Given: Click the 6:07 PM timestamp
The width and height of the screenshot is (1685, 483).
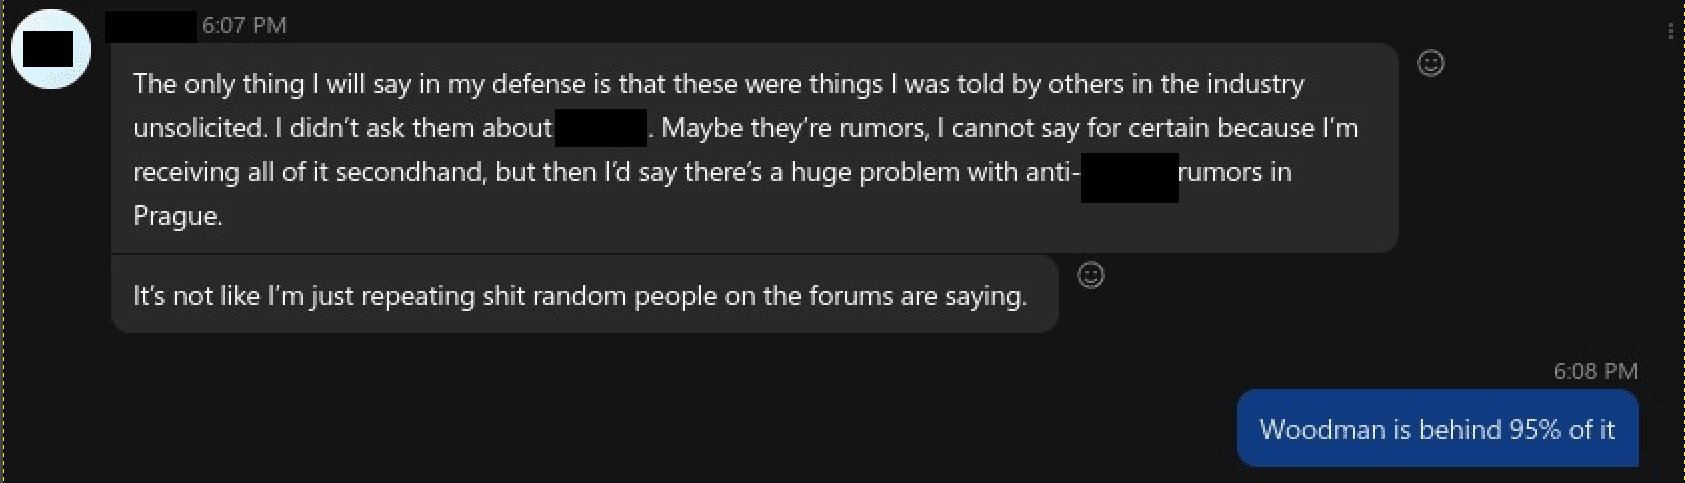Looking at the screenshot, I should 244,26.
